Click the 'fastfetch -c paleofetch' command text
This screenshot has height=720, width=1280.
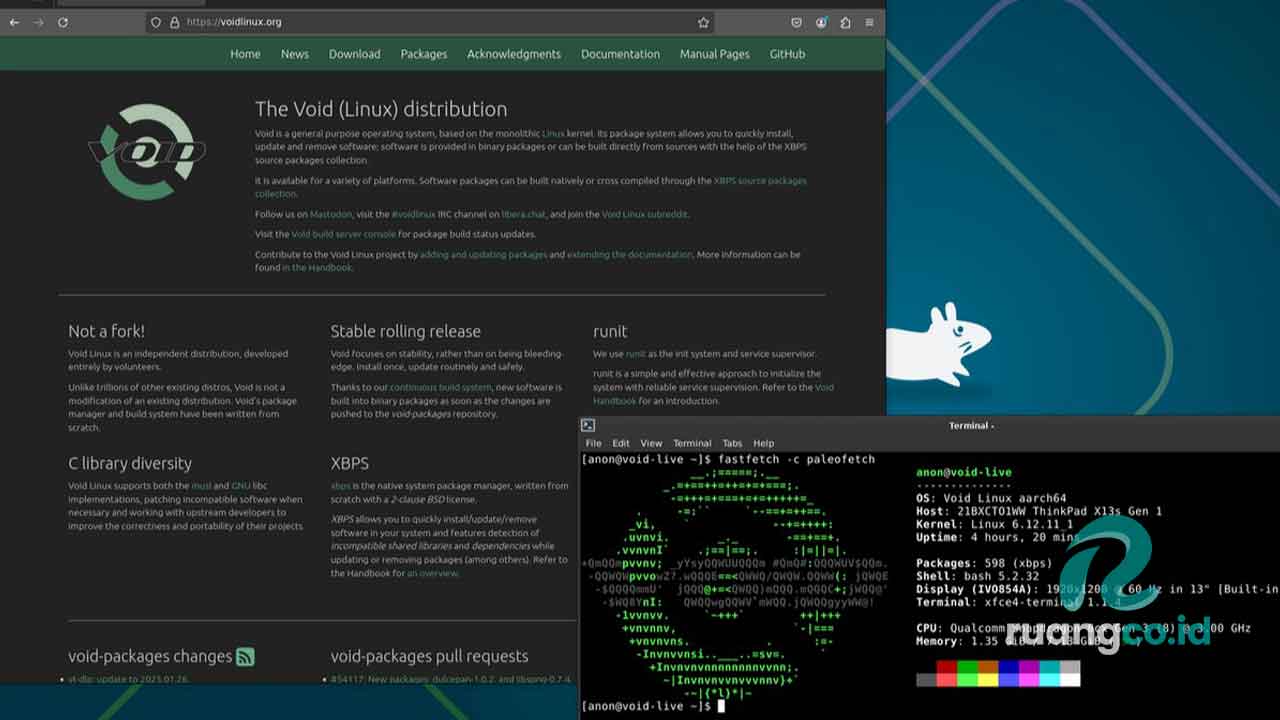coord(796,459)
